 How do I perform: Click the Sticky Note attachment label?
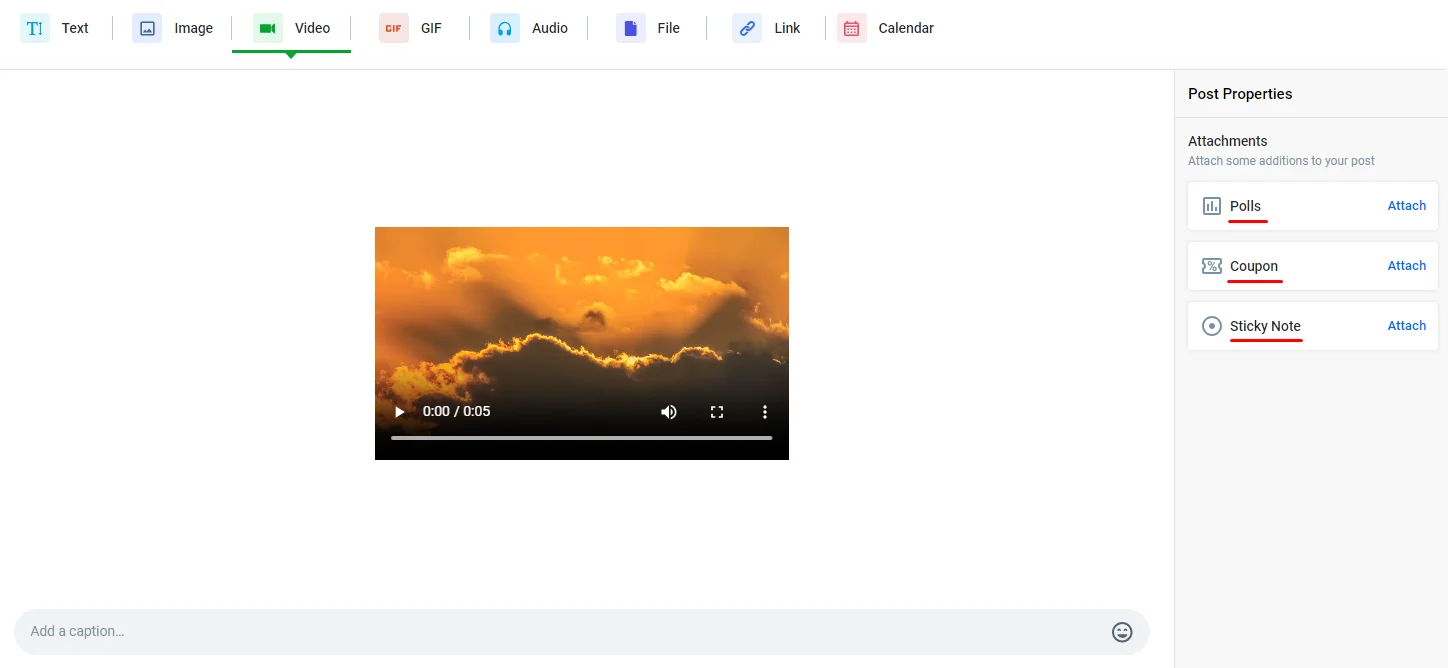click(x=1265, y=326)
